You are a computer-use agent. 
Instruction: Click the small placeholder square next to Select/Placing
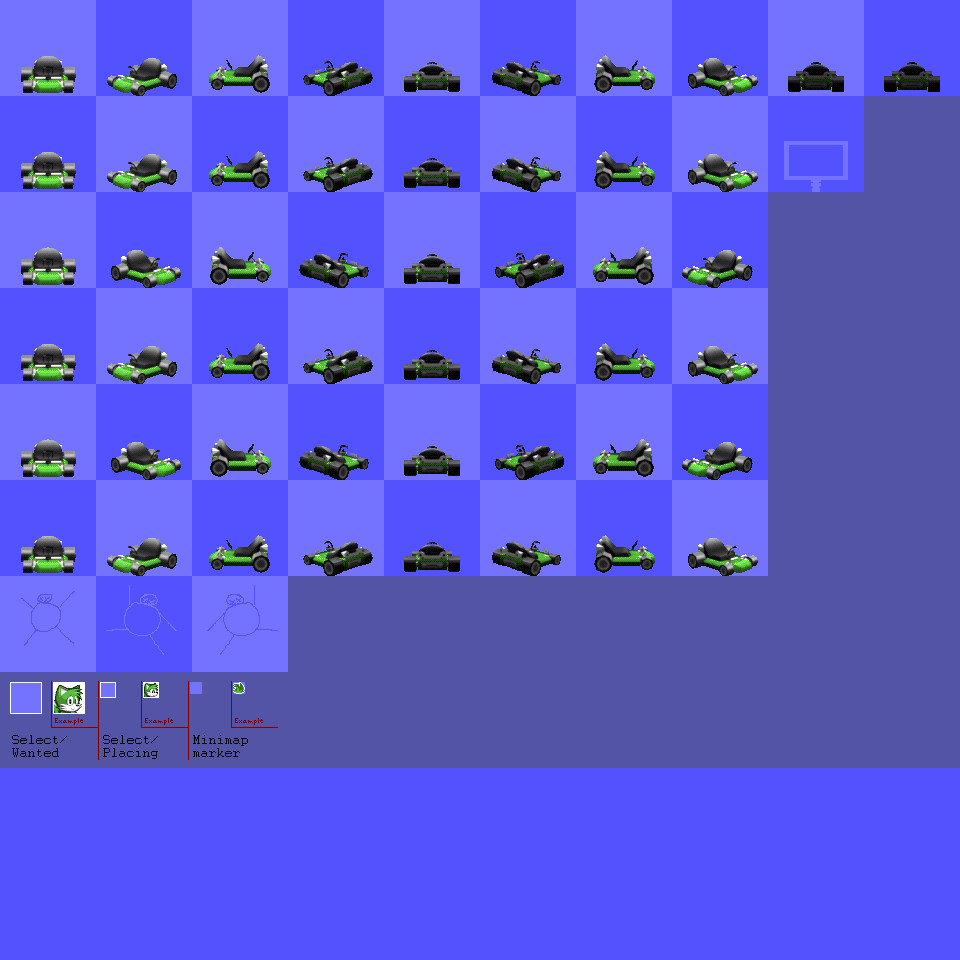click(106, 689)
